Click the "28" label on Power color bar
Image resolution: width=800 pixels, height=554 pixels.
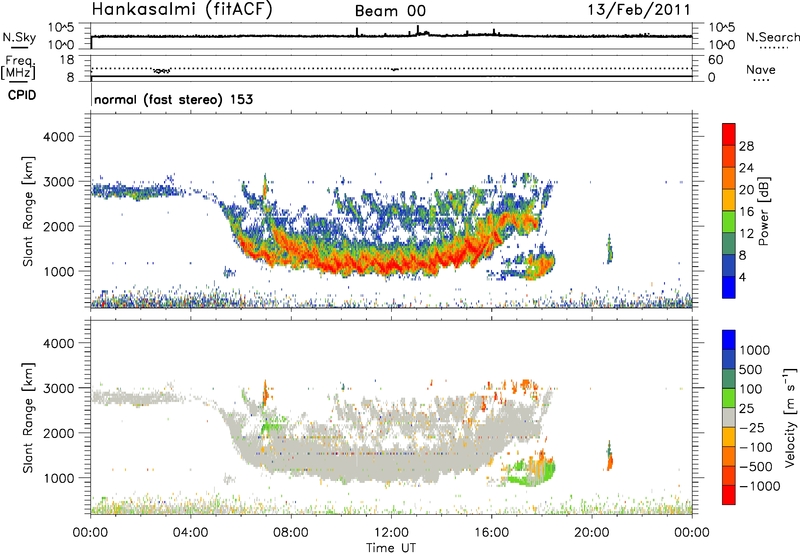click(746, 146)
